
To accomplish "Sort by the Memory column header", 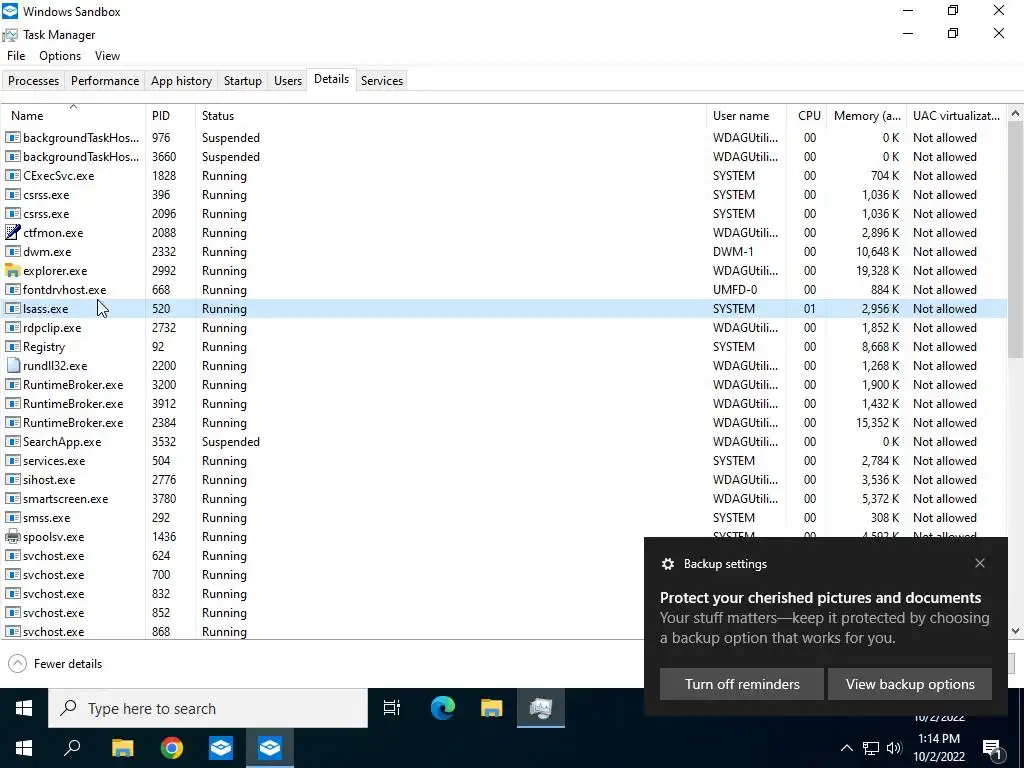I will [x=866, y=116].
